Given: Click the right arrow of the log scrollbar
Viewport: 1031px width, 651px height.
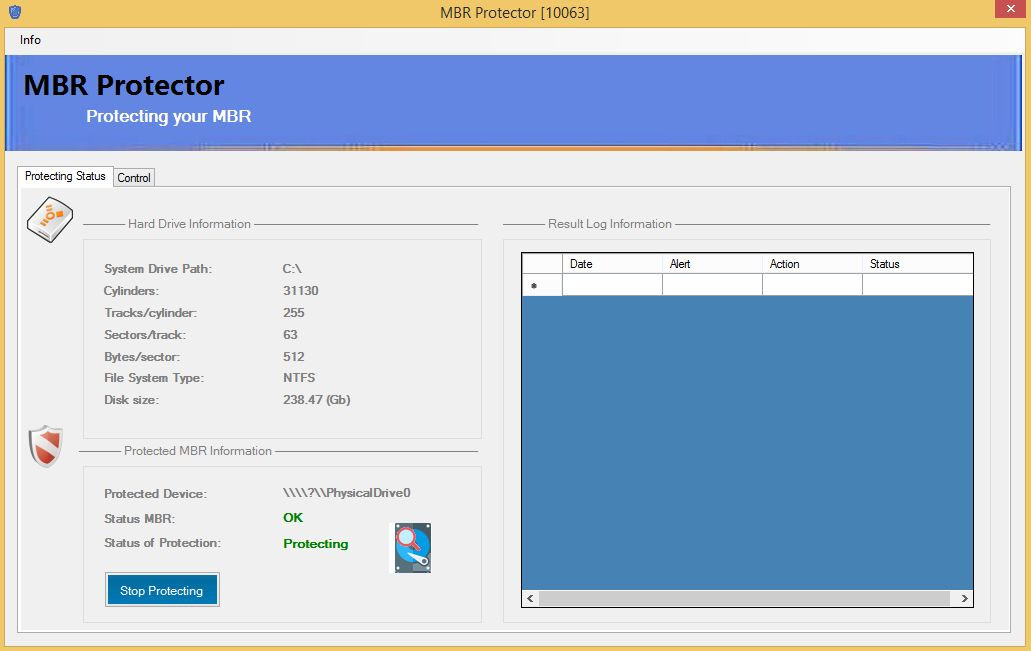Looking at the screenshot, I should (x=964, y=598).
